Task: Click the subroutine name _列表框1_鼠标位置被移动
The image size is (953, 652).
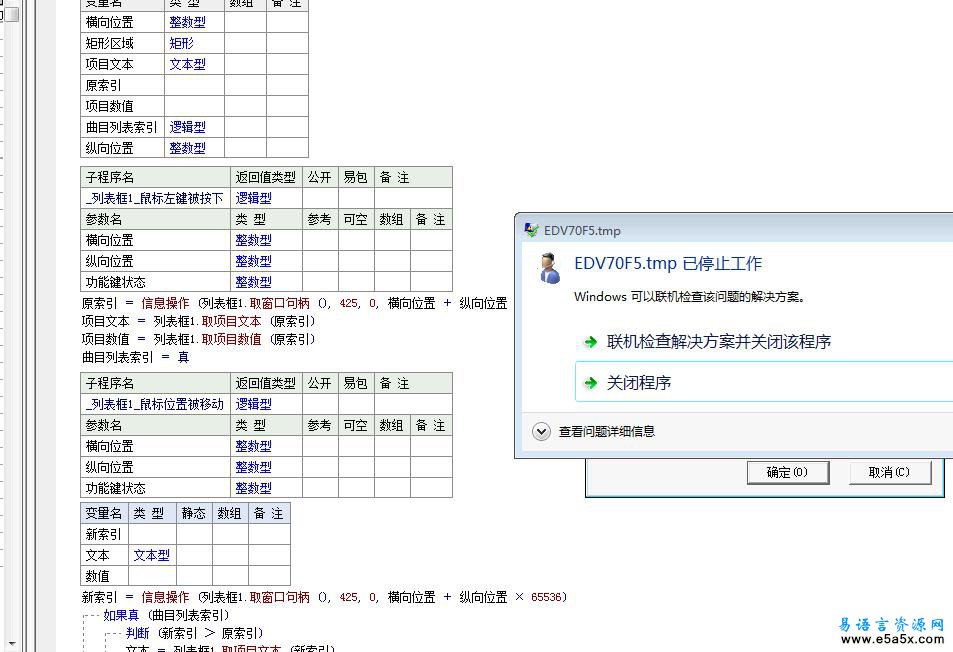Action: [x=155, y=404]
